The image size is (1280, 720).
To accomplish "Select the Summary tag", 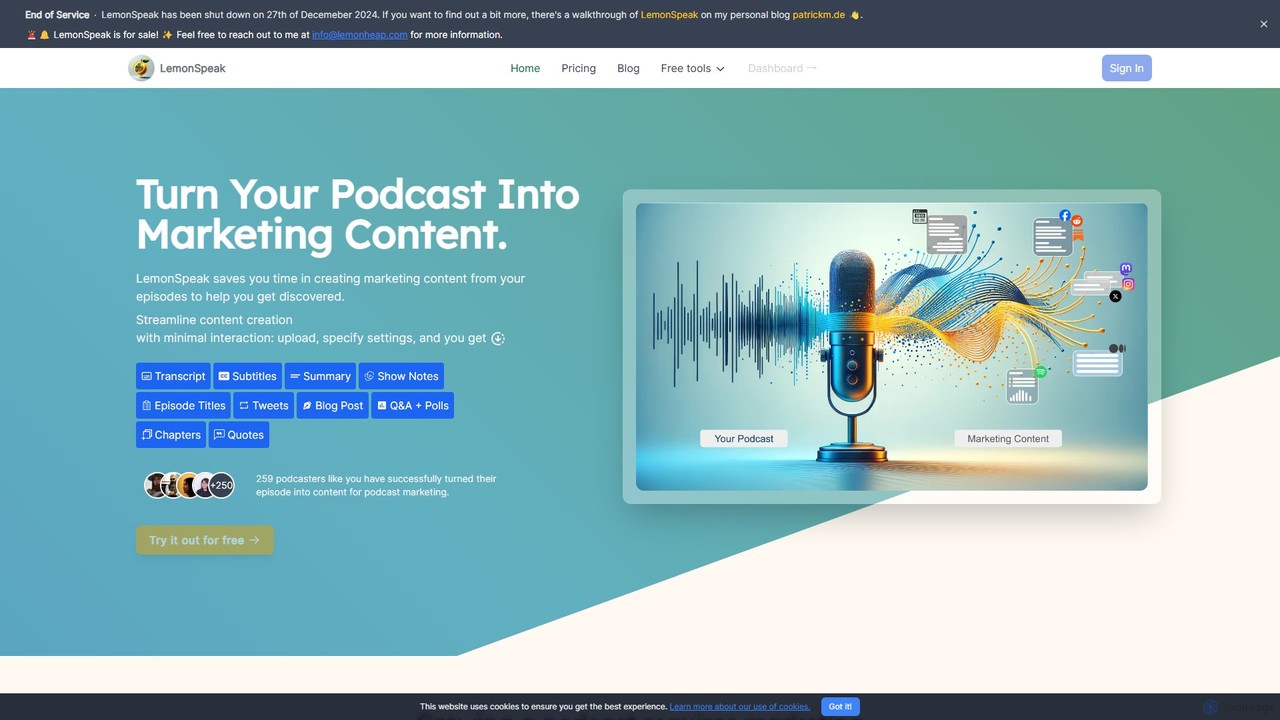I will pos(320,376).
